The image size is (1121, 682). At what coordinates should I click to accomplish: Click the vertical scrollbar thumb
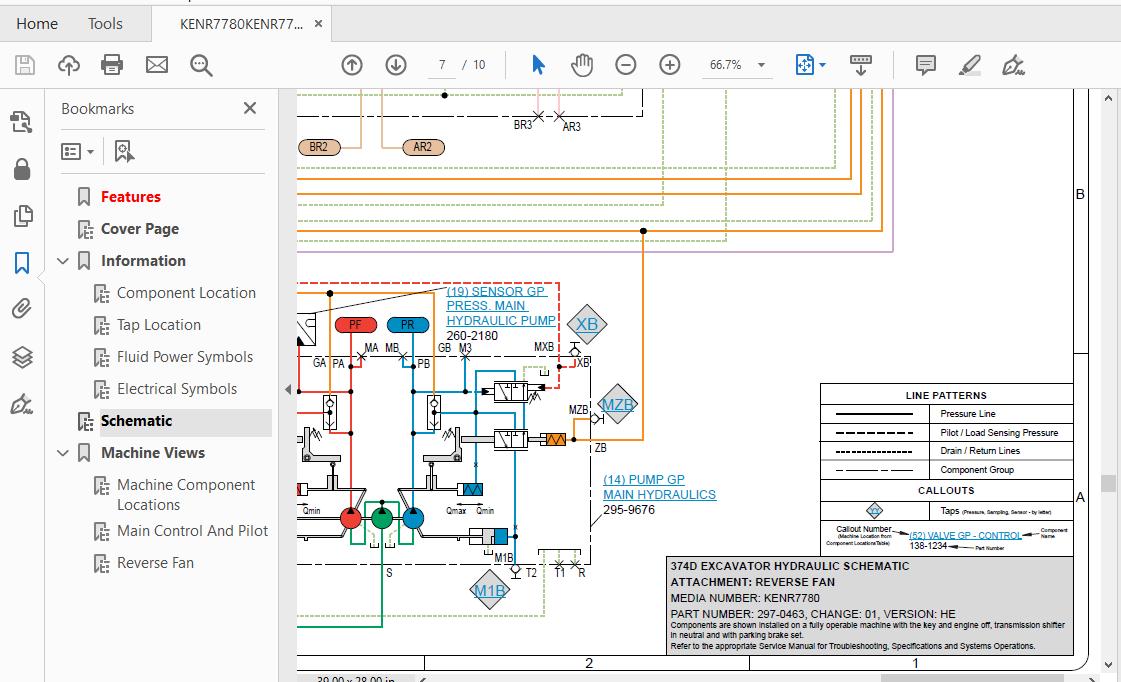[1108, 483]
